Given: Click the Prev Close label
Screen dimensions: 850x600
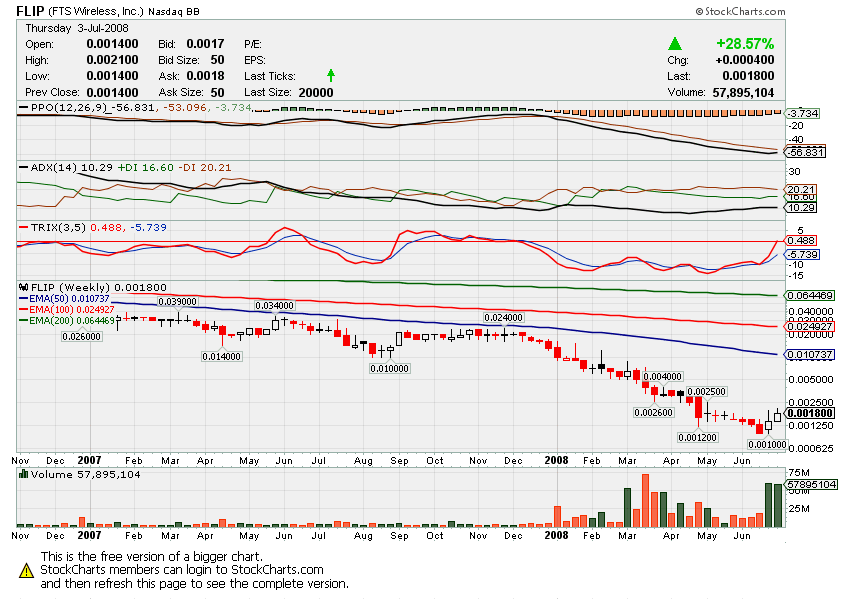Looking at the screenshot, I should [x=52, y=92].
